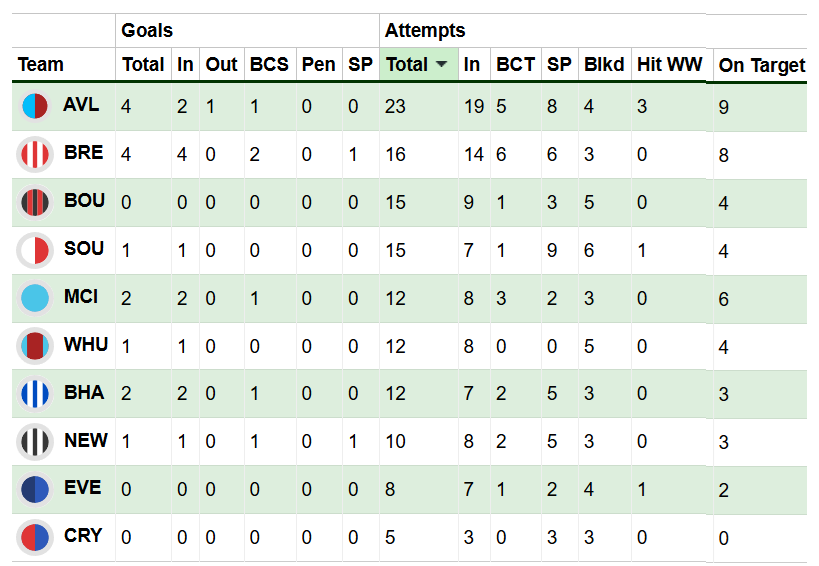The height and width of the screenshot is (566, 819).
Task: Sort by the Hit WW column header
Action: click(669, 65)
